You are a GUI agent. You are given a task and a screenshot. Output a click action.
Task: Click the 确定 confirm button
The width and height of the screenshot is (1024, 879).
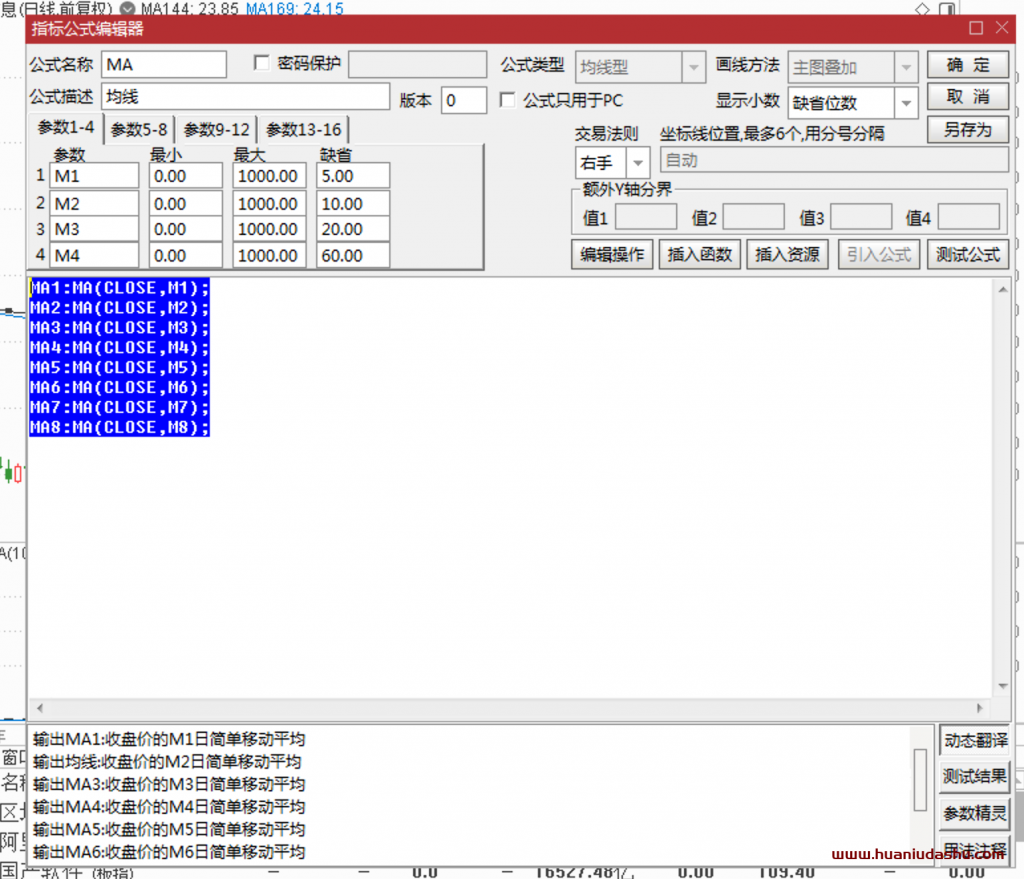(967, 65)
